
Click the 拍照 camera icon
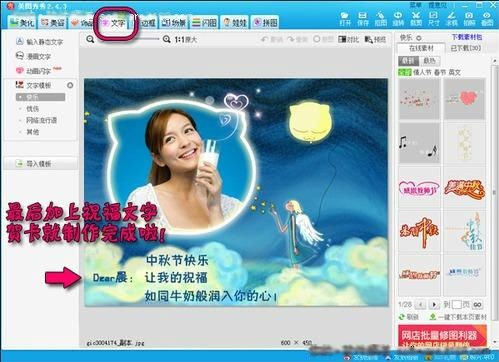tap(469, 19)
